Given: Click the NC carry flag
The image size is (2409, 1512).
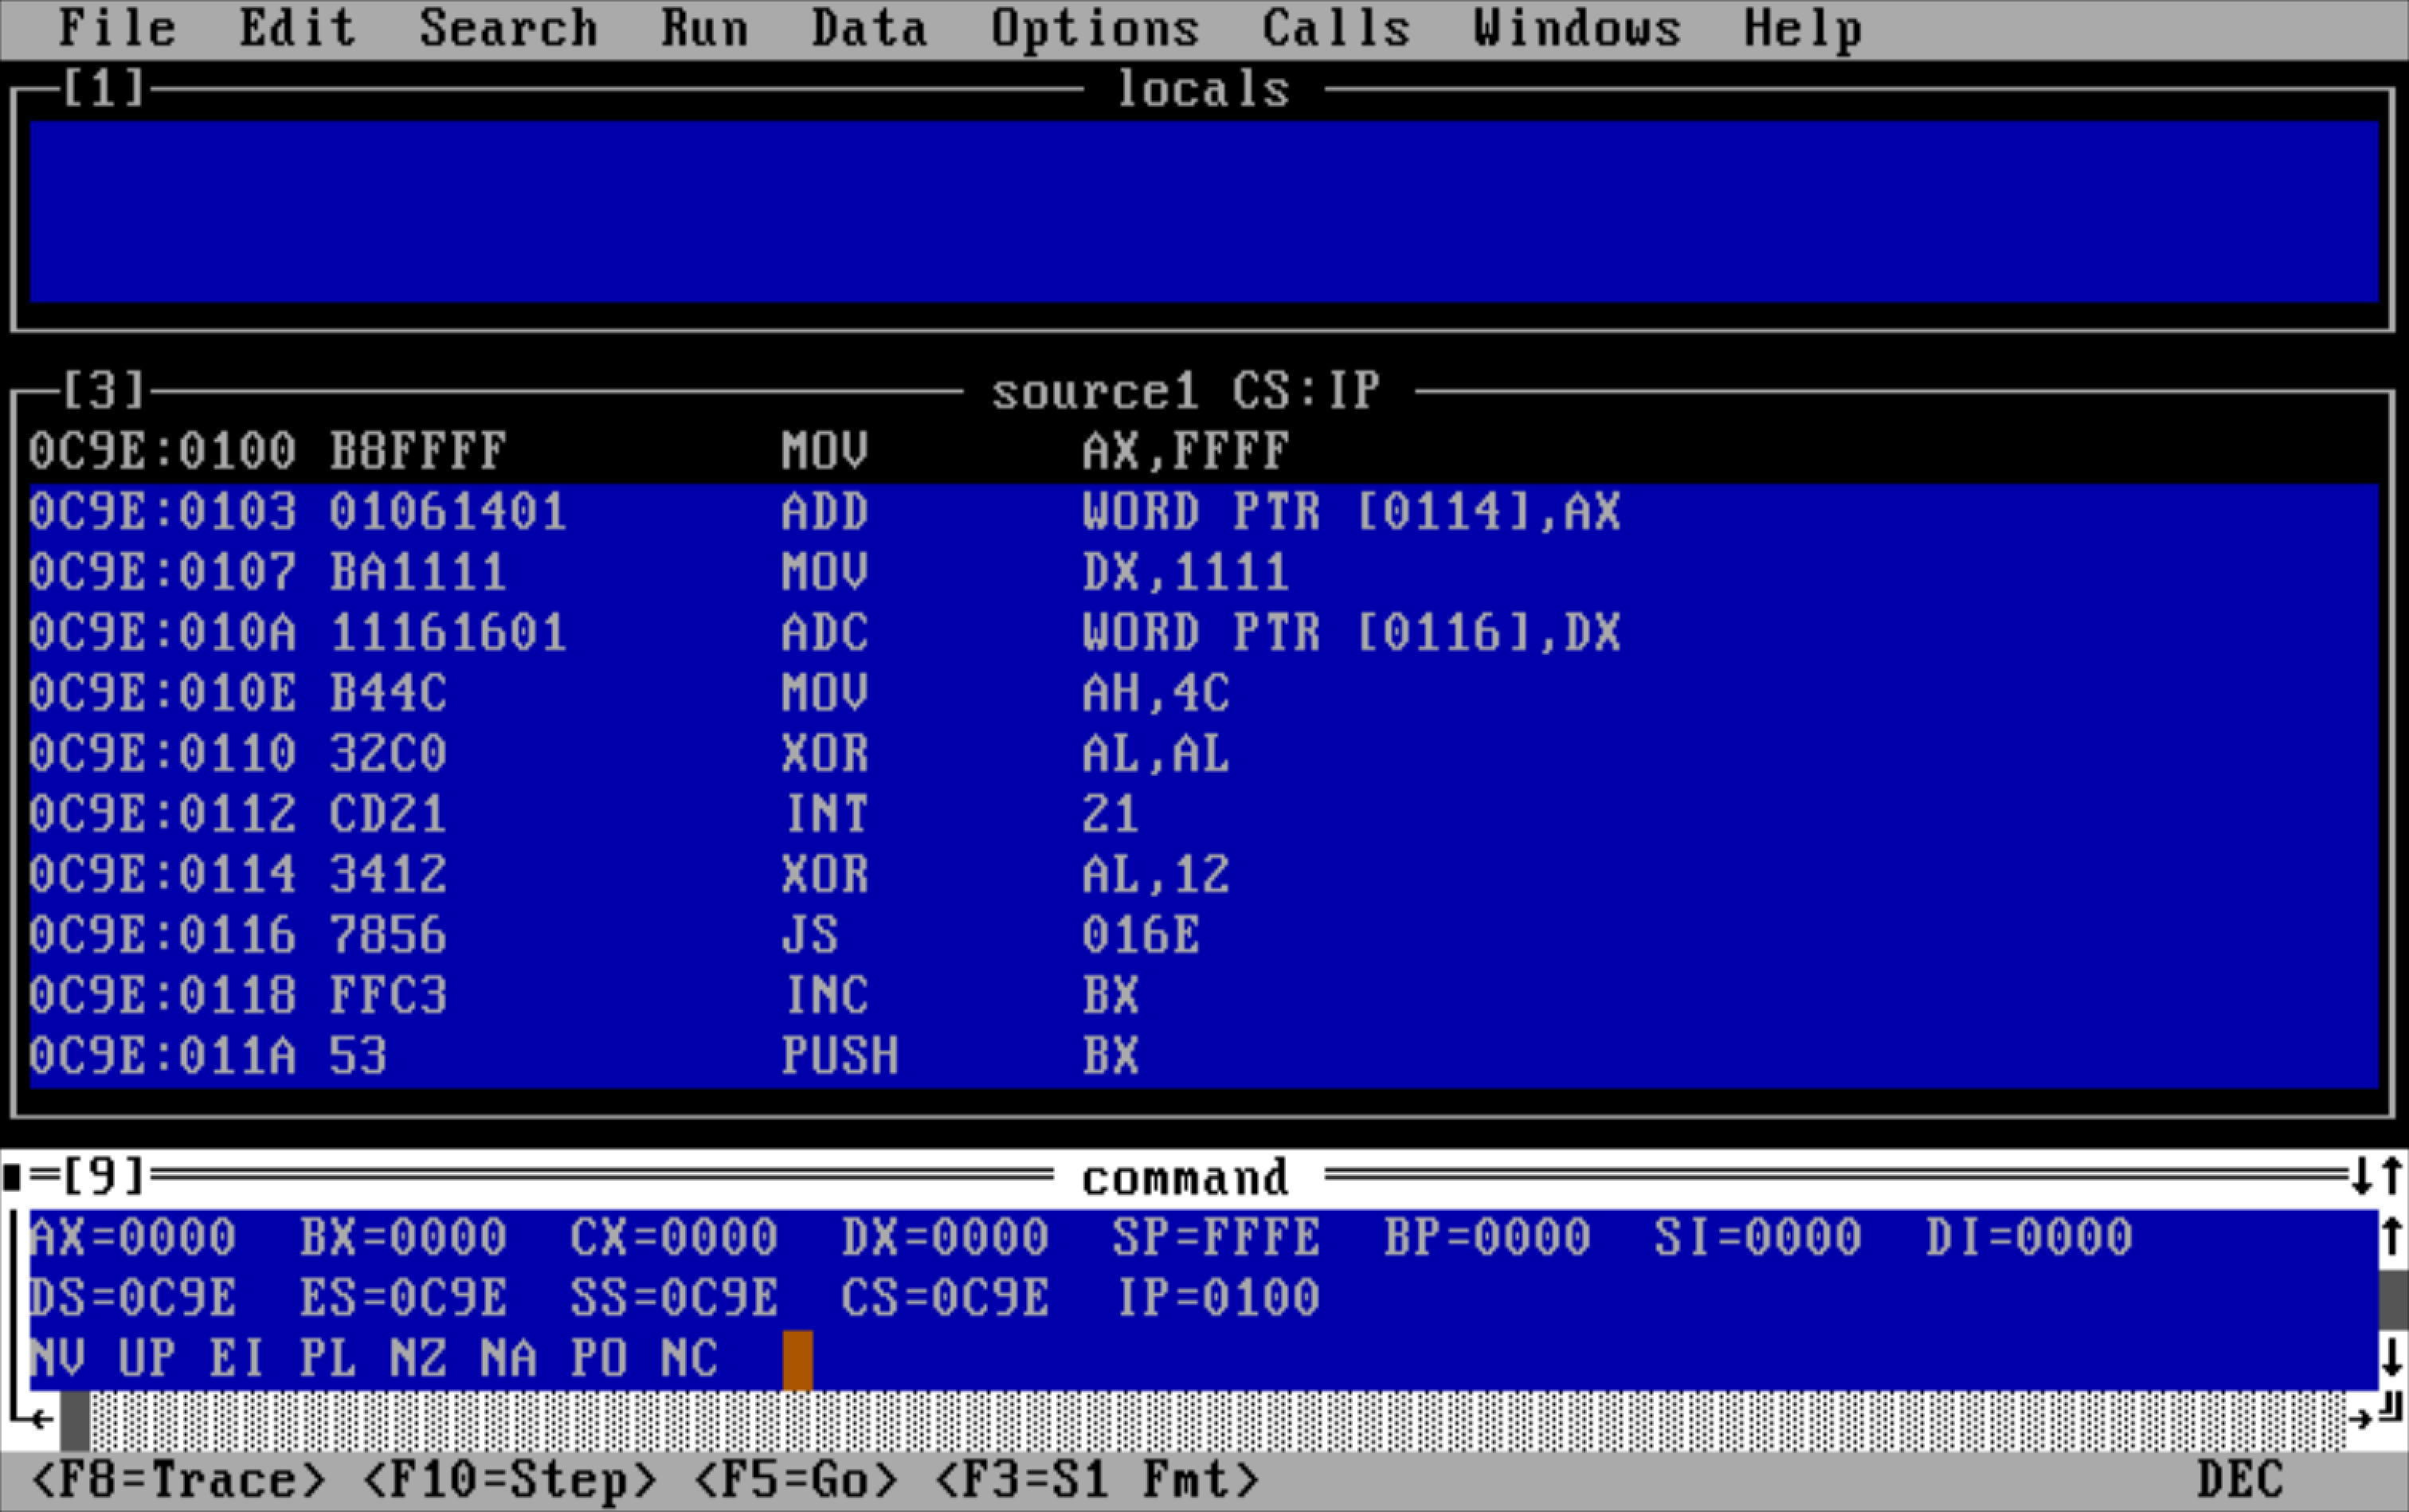Looking at the screenshot, I should pyautogui.click(x=690, y=1358).
